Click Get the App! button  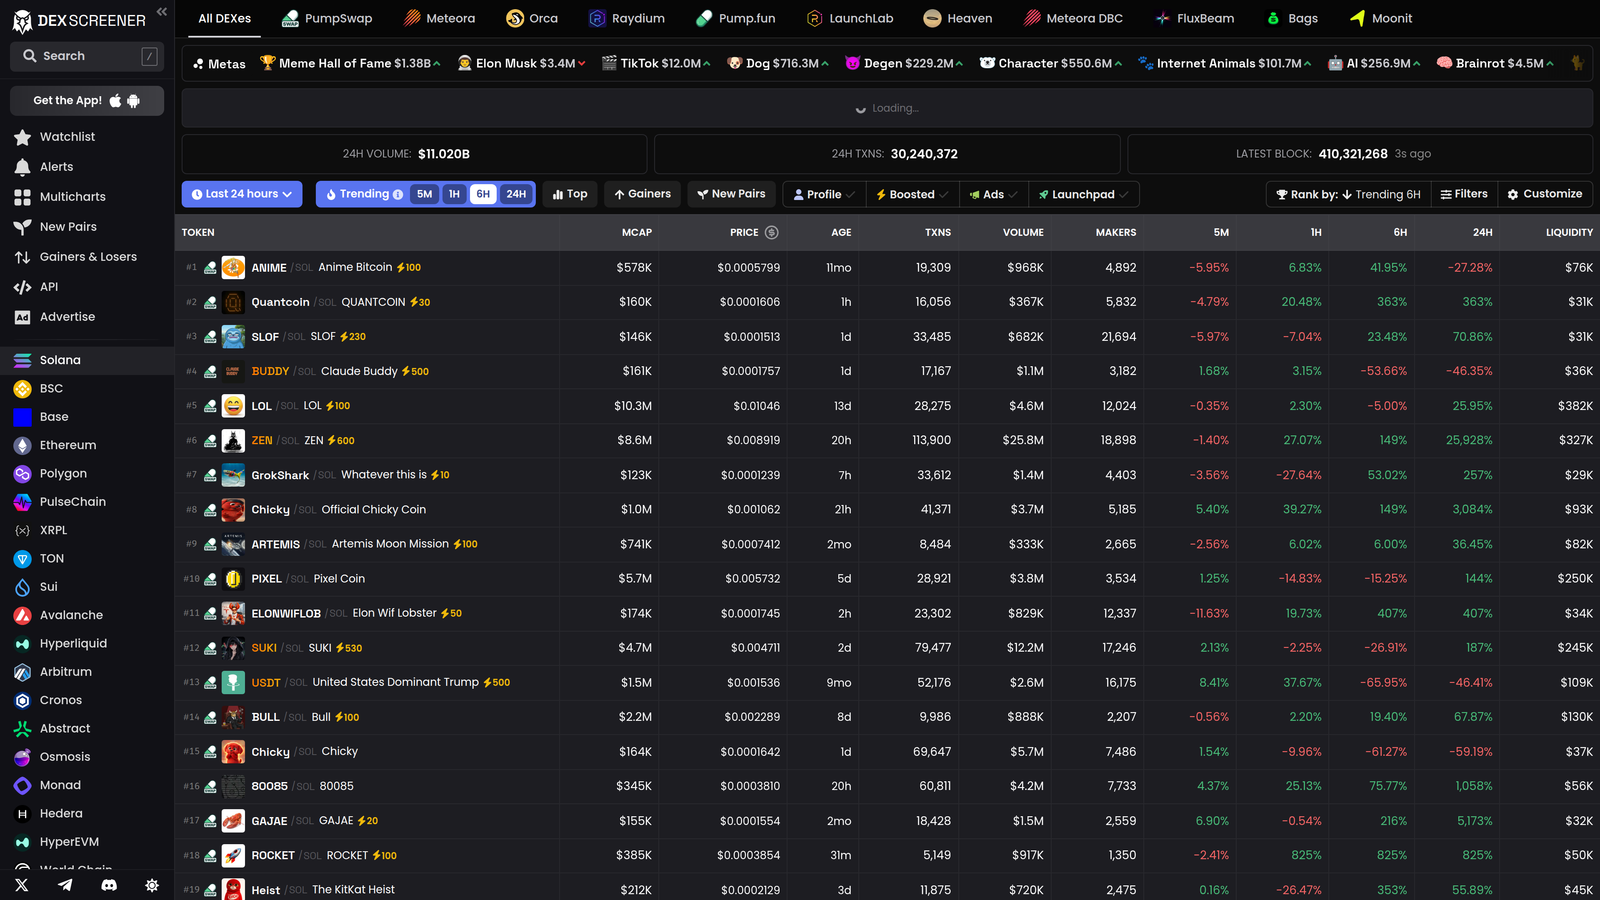[87, 100]
